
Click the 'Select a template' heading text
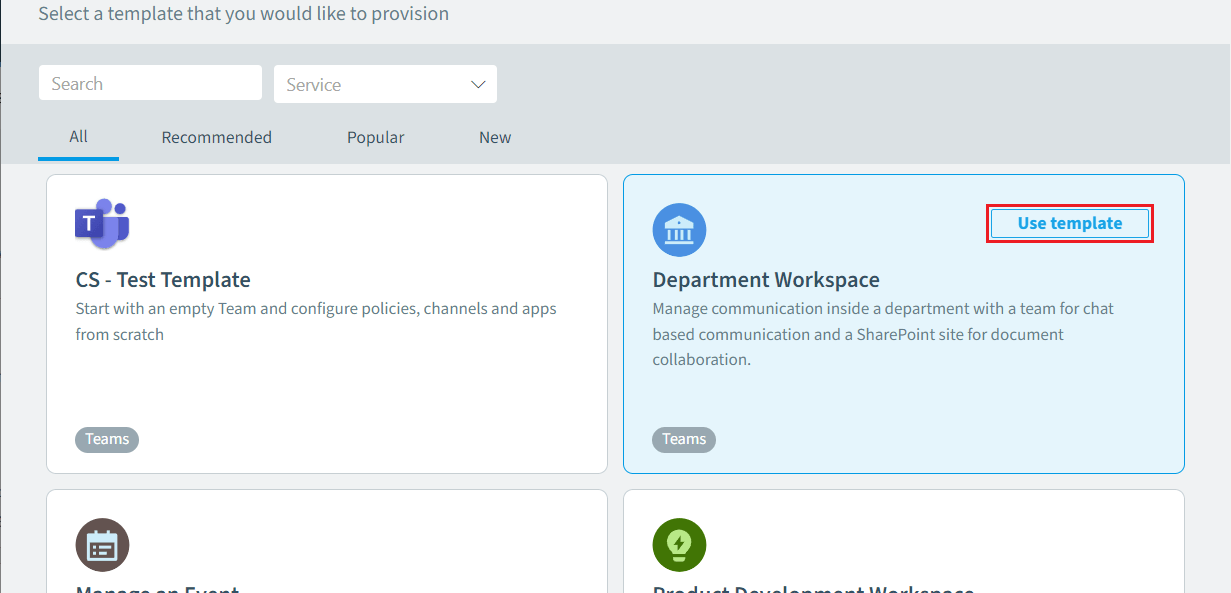point(243,13)
